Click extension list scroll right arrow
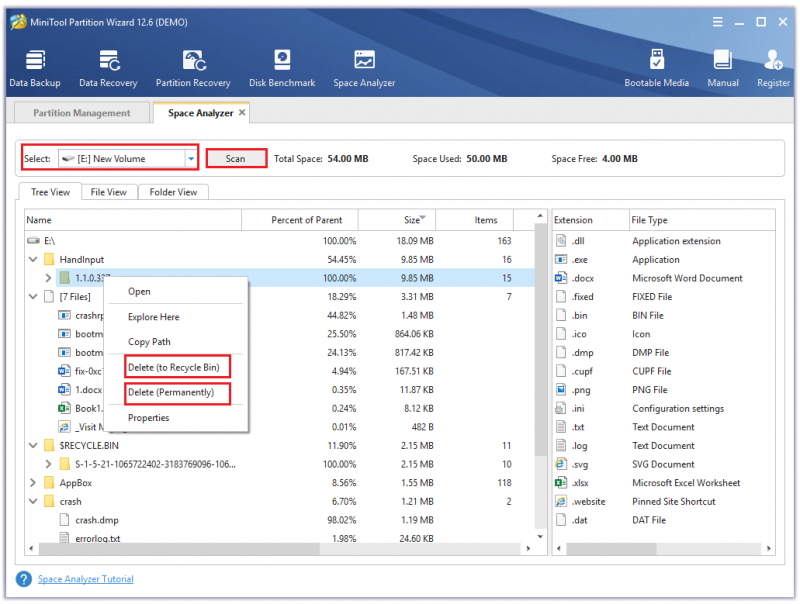Viewport: 800px width, 604px height. pos(769,548)
